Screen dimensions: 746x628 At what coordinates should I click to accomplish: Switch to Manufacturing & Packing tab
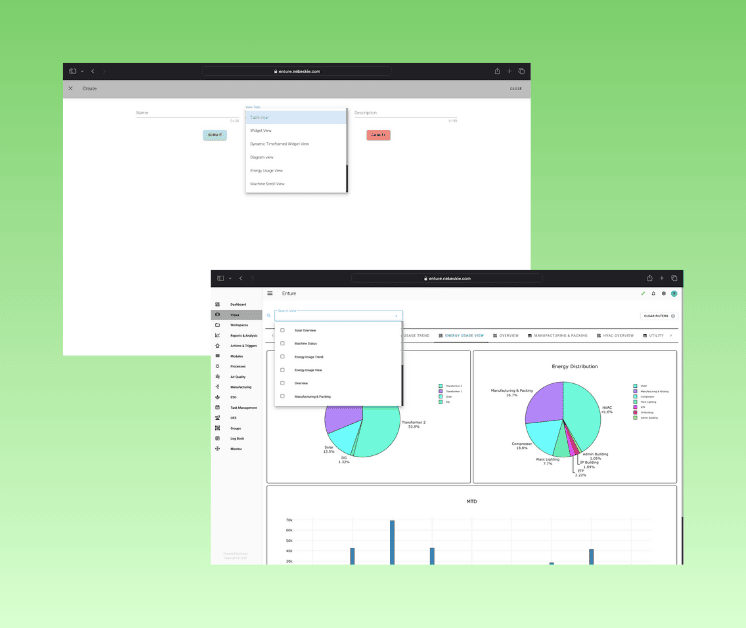[558, 336]
